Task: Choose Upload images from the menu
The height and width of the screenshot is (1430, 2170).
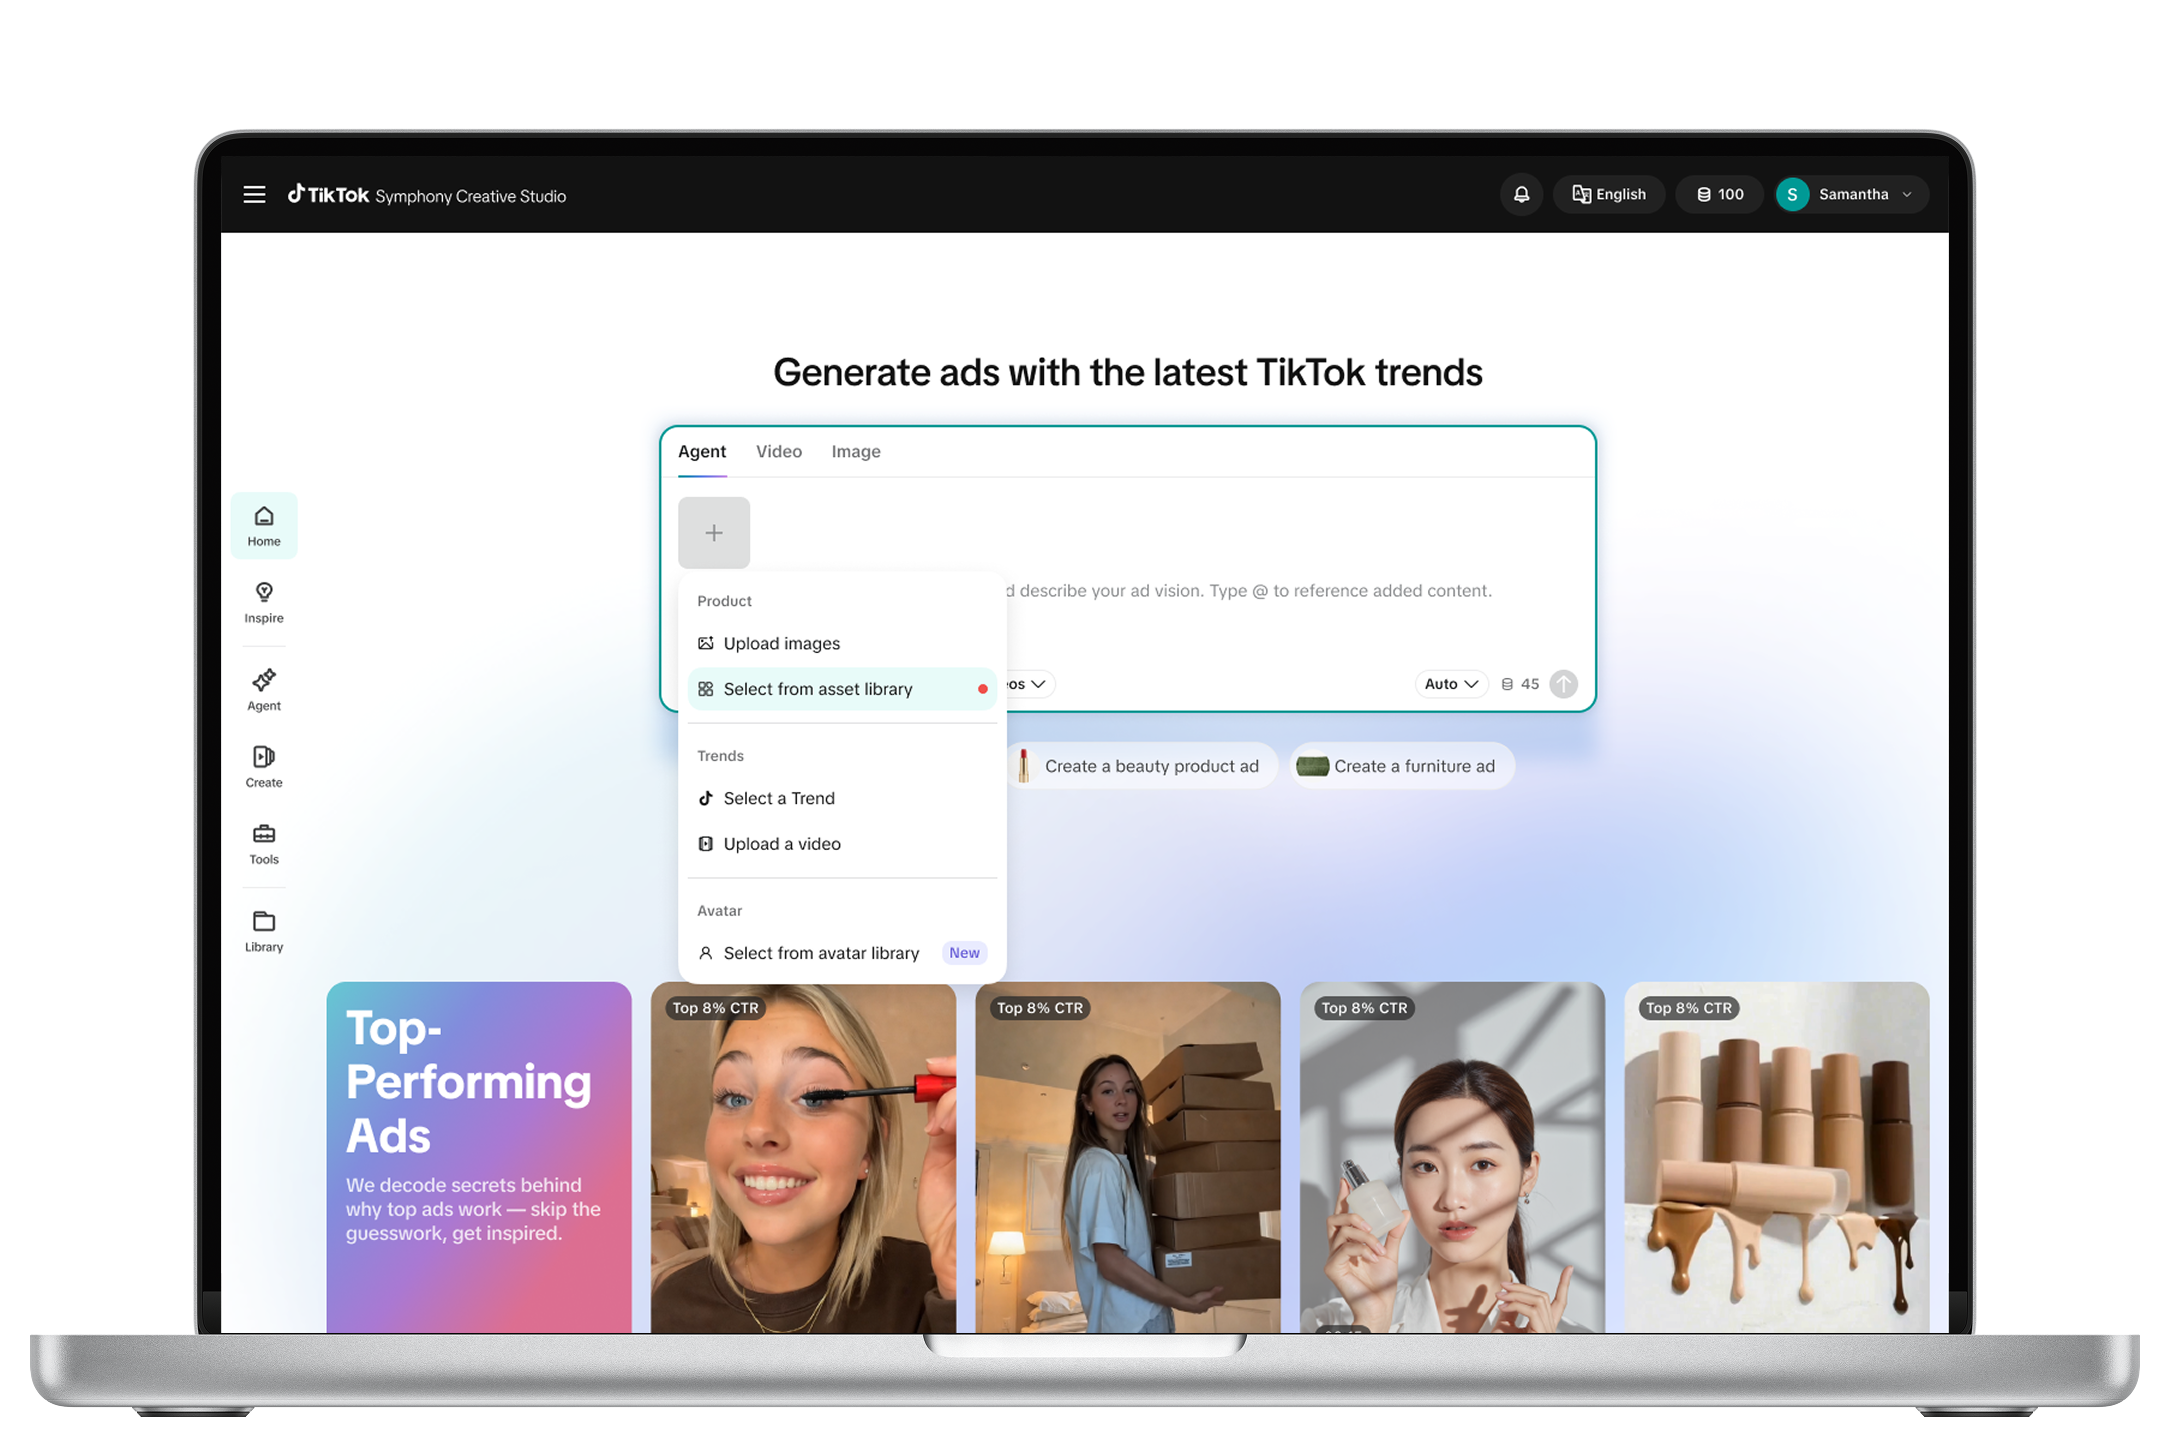Action: (x=842, y=643)
